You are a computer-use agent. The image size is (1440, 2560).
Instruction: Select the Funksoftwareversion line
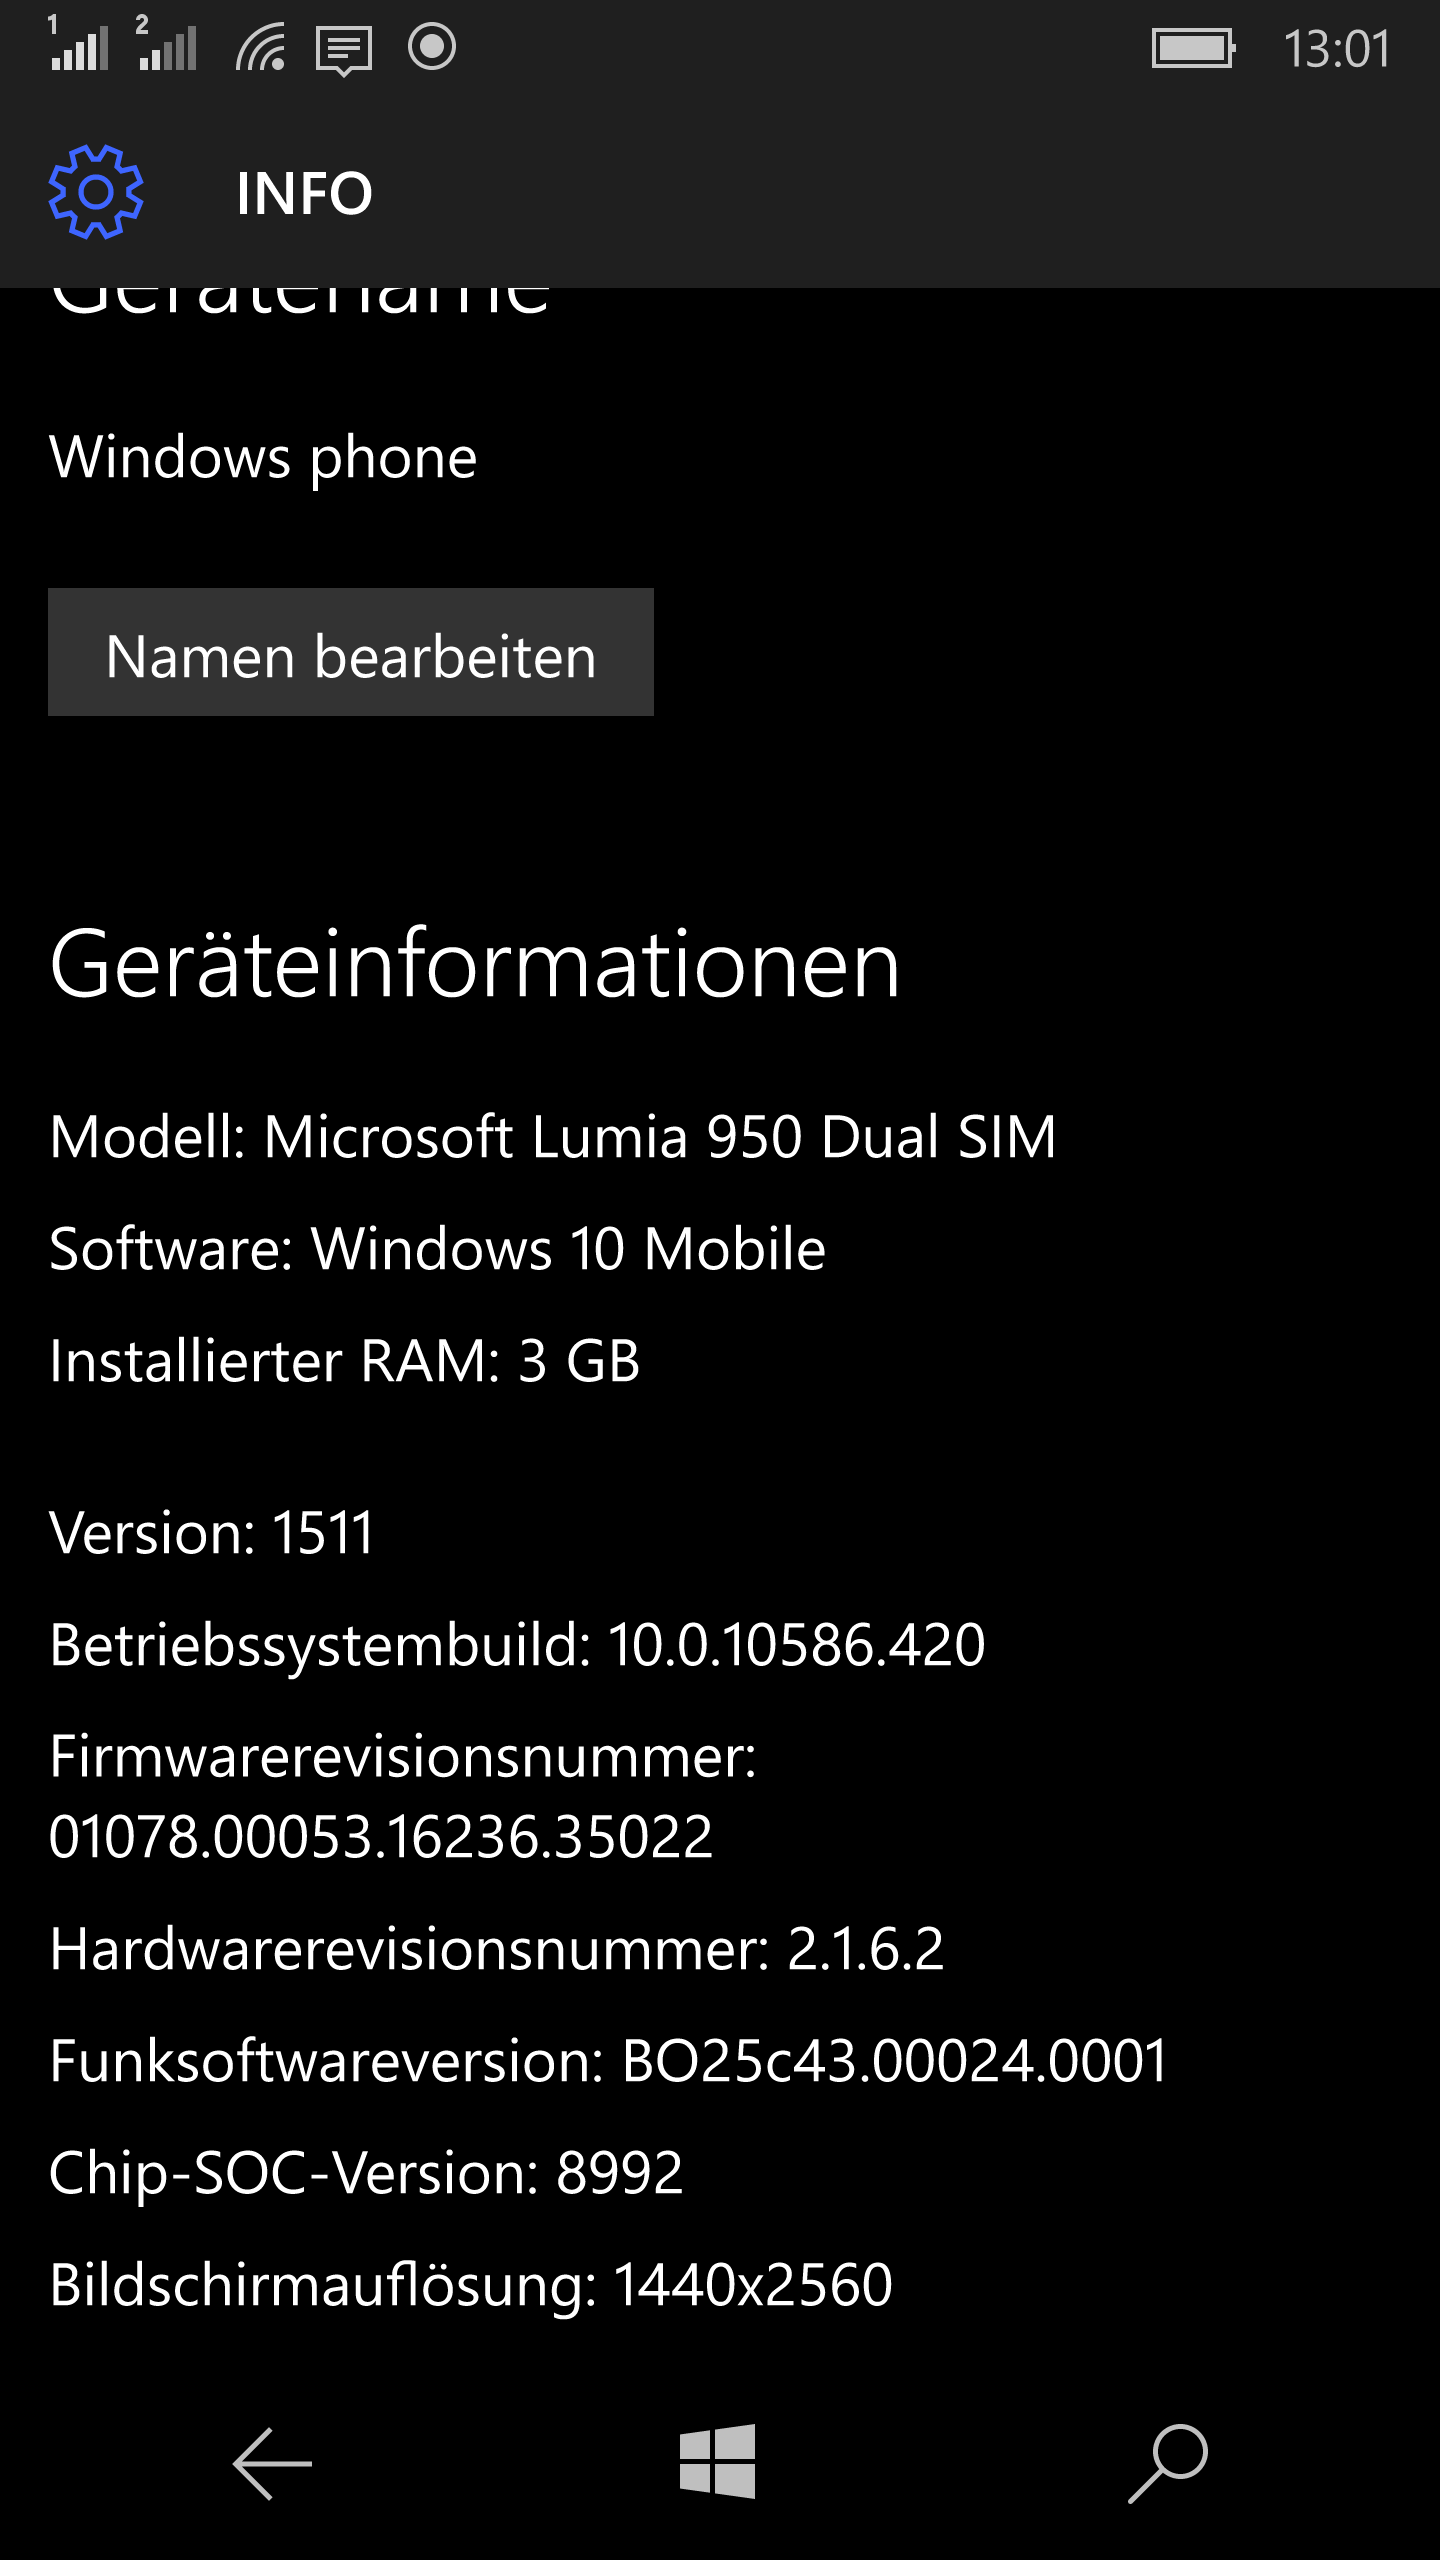tap(608, 2061)
